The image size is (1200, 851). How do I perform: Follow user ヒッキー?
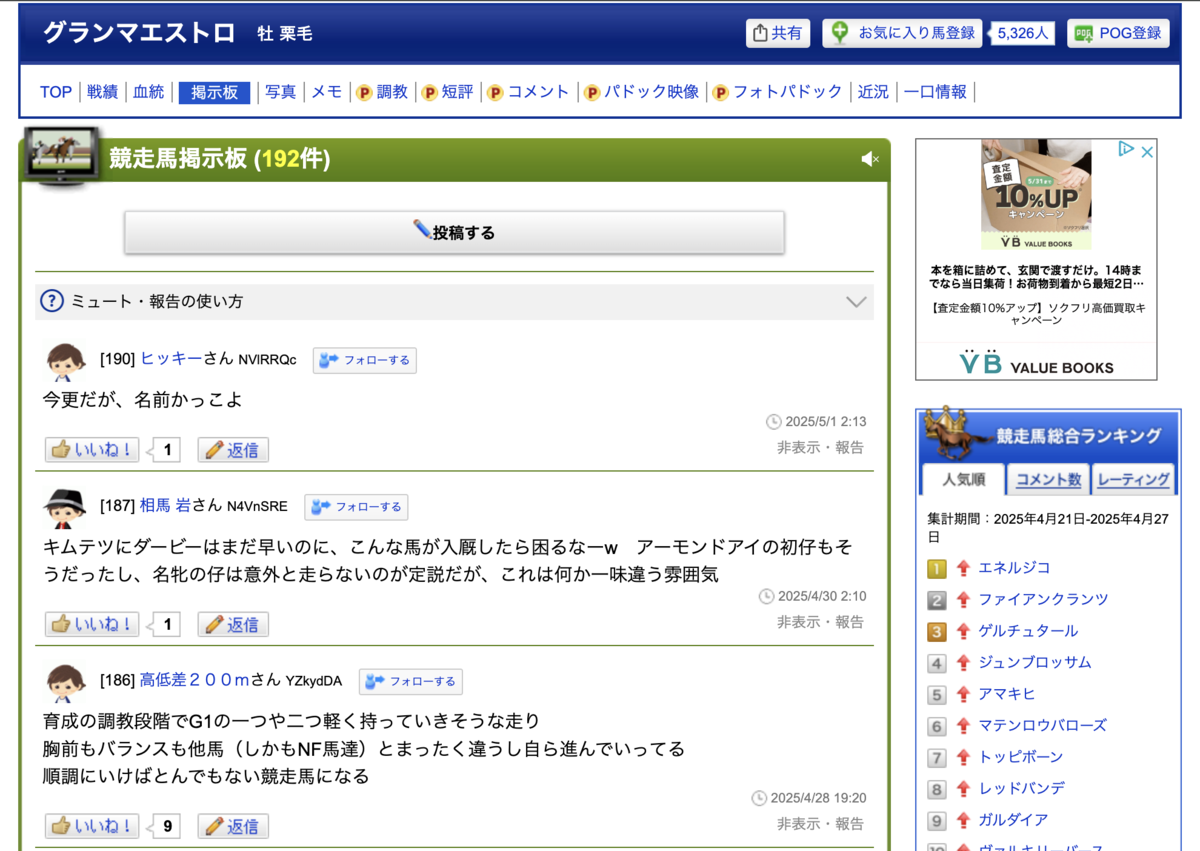pyautogui.click(x=365, y=360)
